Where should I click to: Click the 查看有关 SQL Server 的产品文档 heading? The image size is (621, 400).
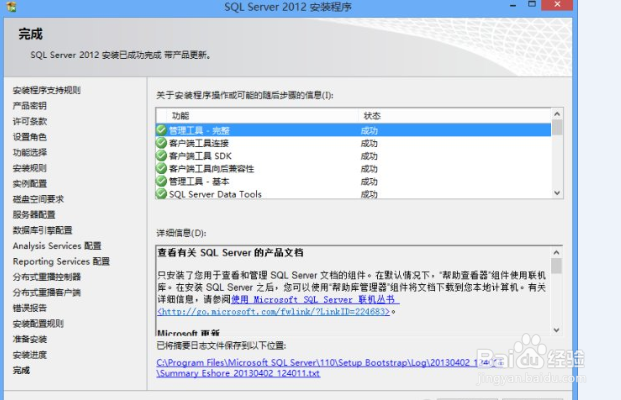(x=230, y=253)
